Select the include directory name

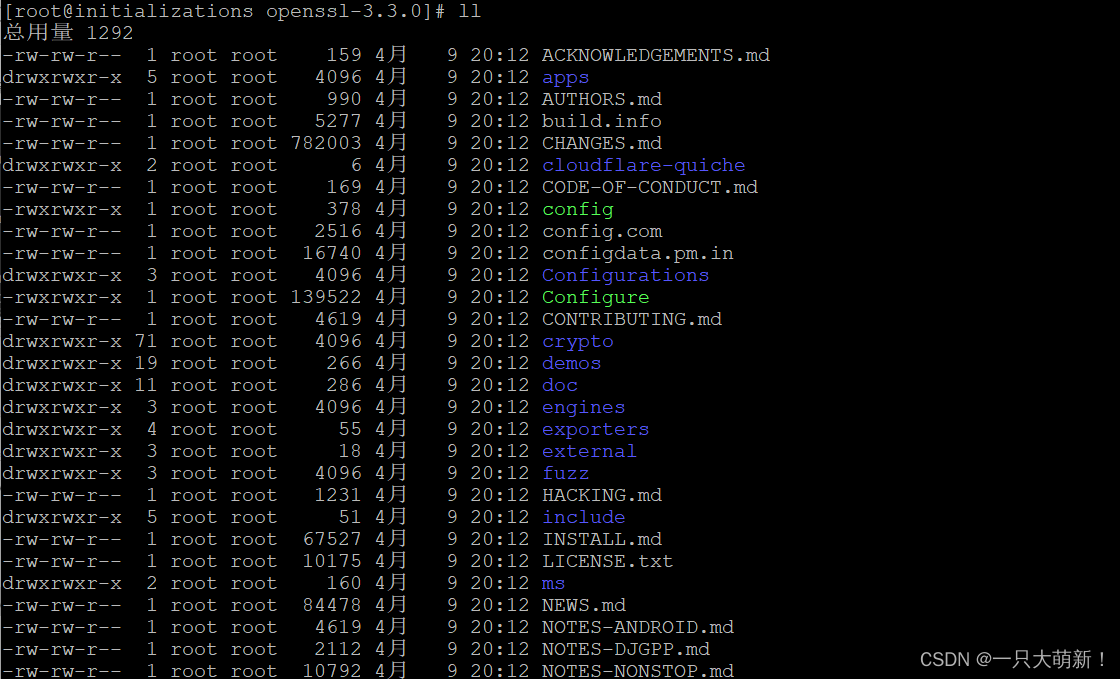pyautogui.click(x=584, y=518)
